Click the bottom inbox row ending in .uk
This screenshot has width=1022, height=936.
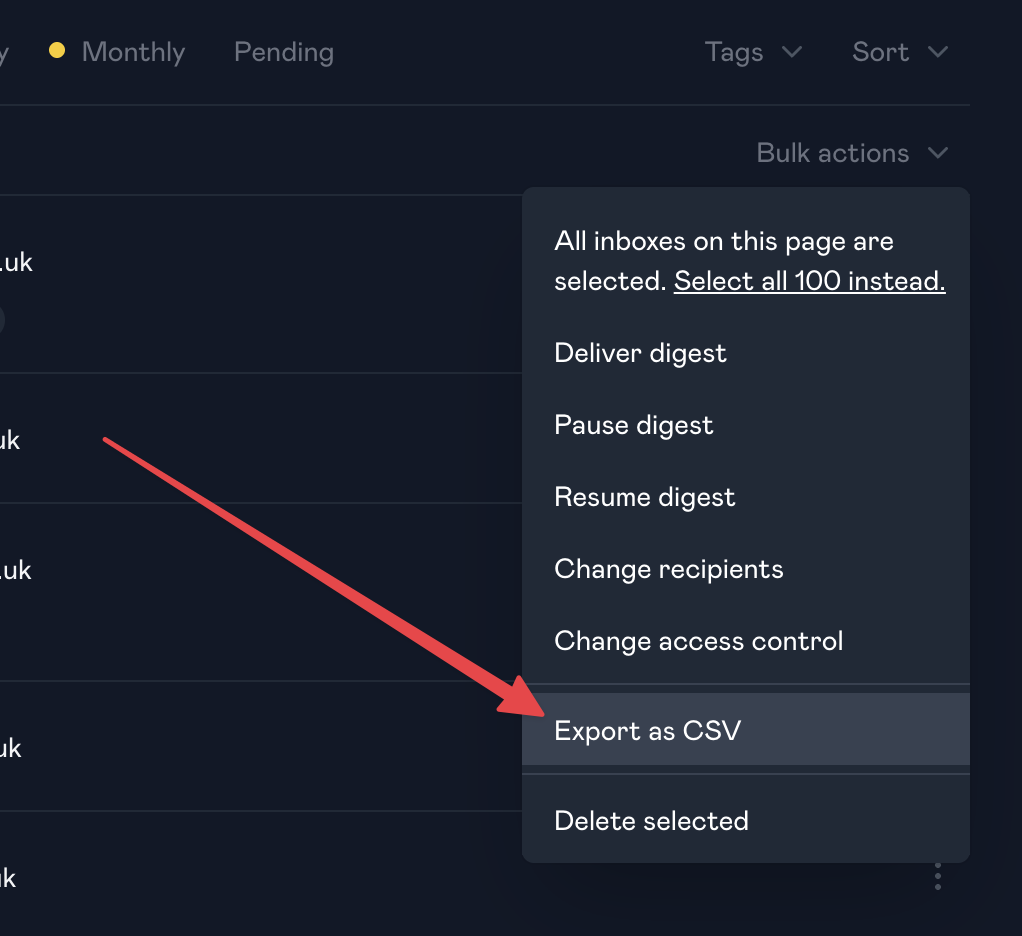(8, 878)
